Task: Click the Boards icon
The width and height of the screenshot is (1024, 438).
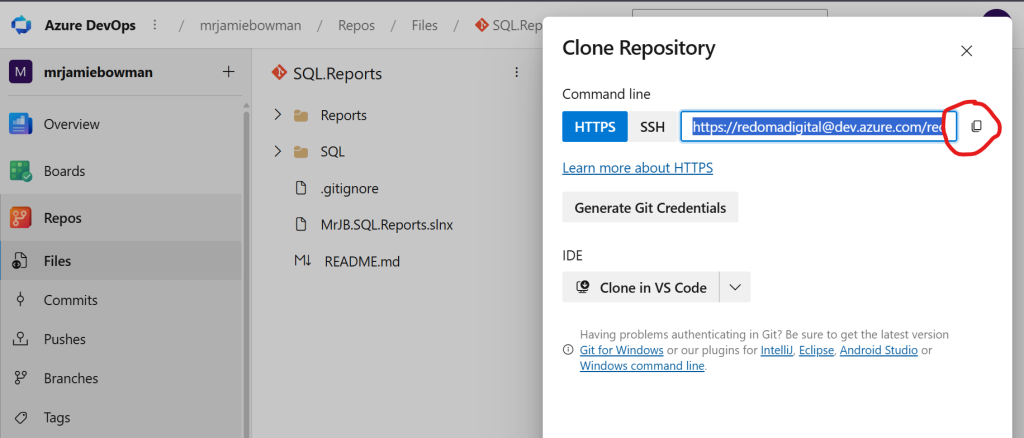Action: pyautogui.click(x=21, y=171)
